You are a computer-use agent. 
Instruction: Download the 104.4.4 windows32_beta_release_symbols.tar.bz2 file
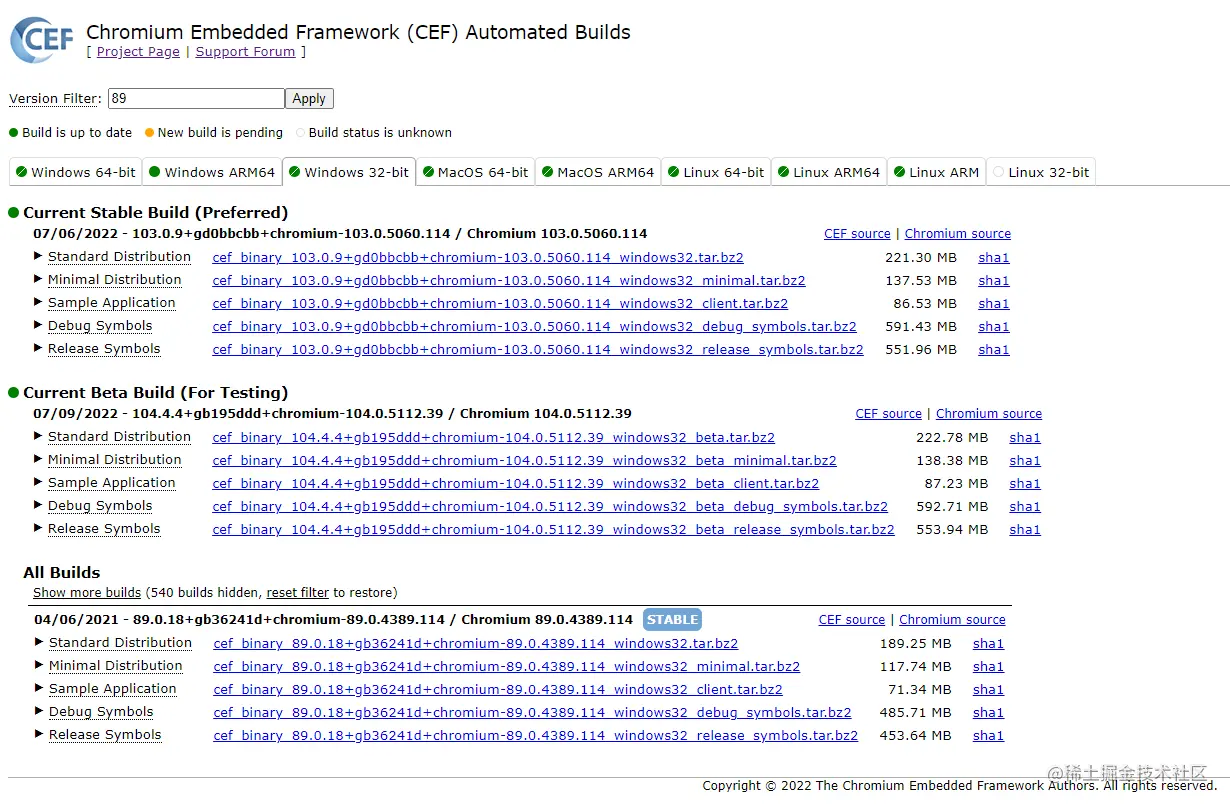pyautogui.click(x=553, y=530)
